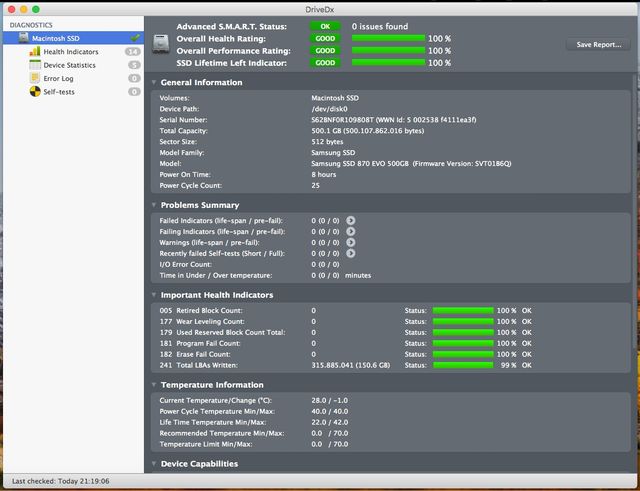Open details arrow for Recently failed Self-tests
640x491 pixels.
(x=351, y=253)
